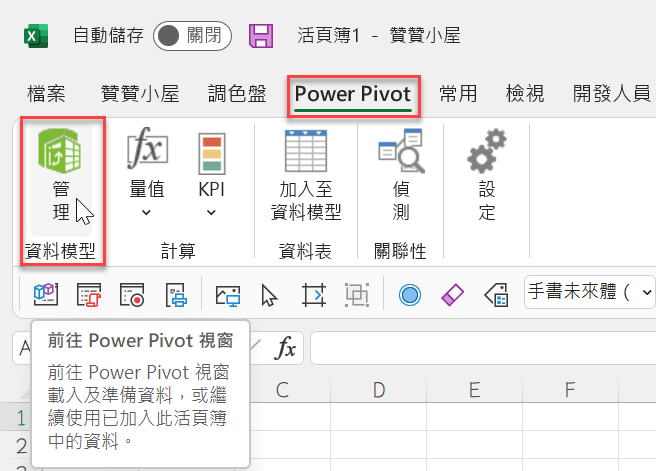Select row 1 header

pos(16,417)
